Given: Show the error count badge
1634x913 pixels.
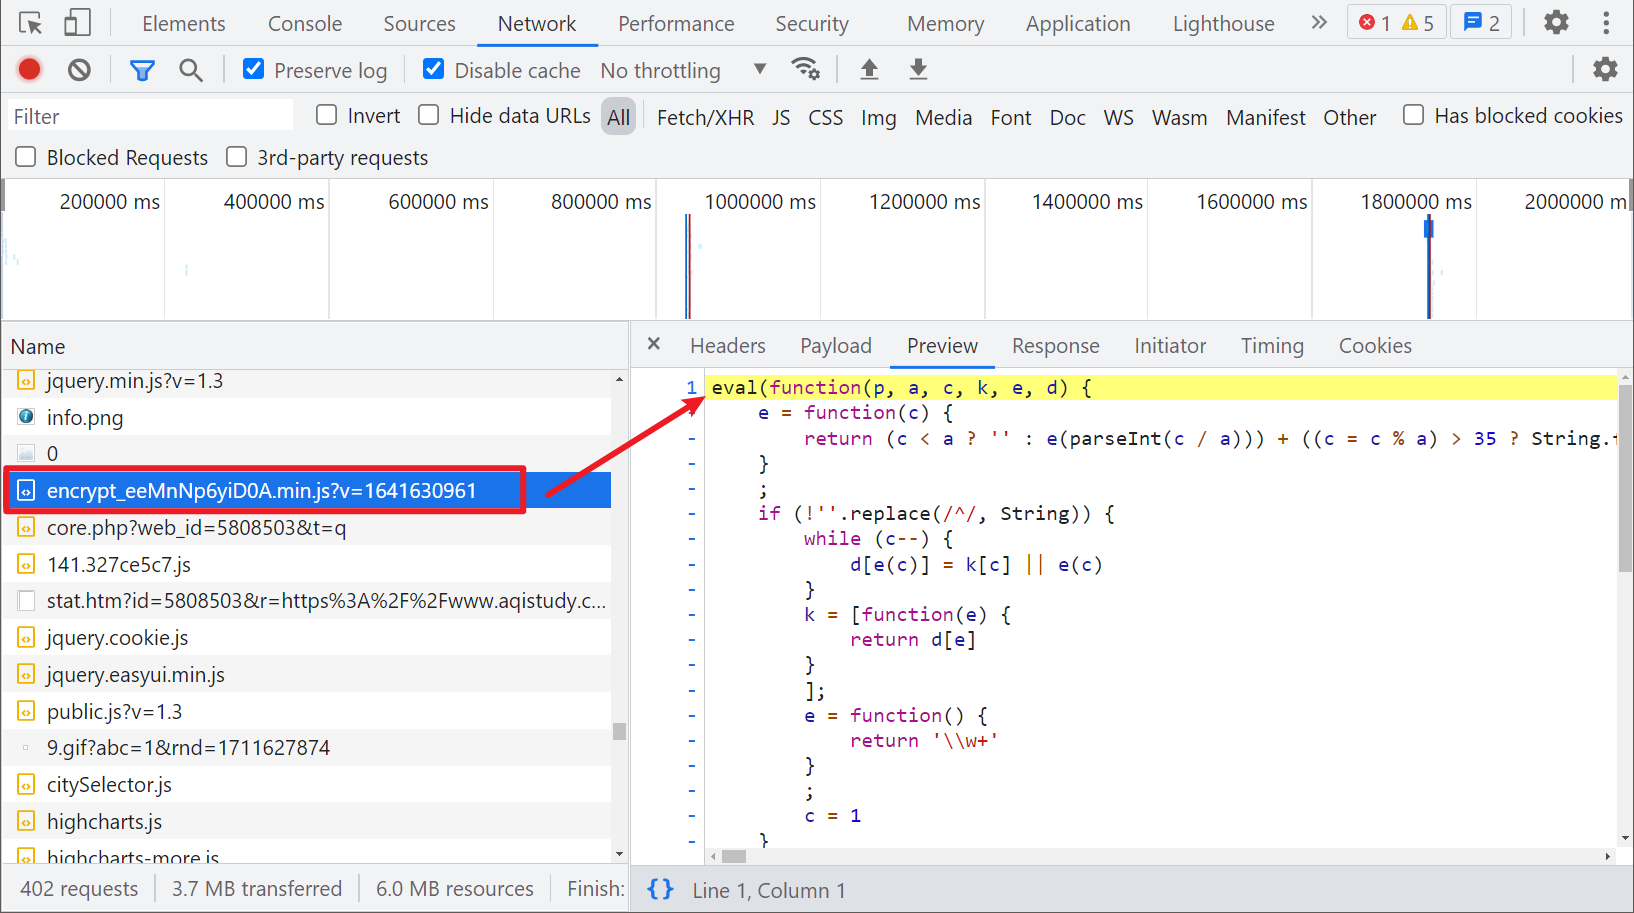Looking at the screenshot, I should [x=1374, y=22].
